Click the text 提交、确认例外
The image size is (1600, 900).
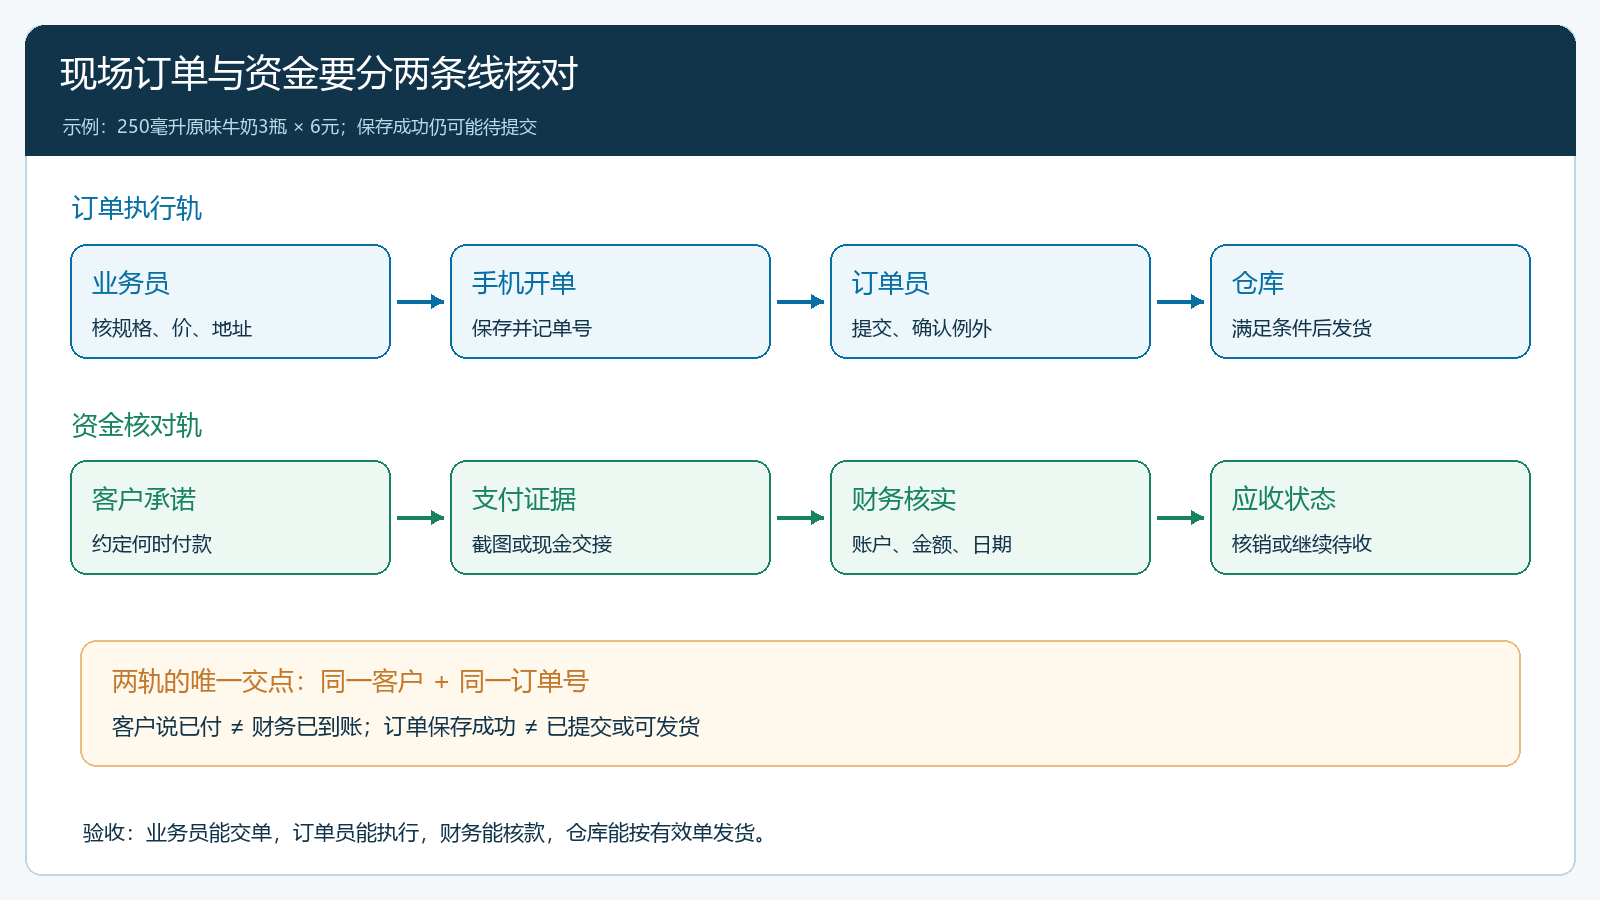(x=922, y=328)
